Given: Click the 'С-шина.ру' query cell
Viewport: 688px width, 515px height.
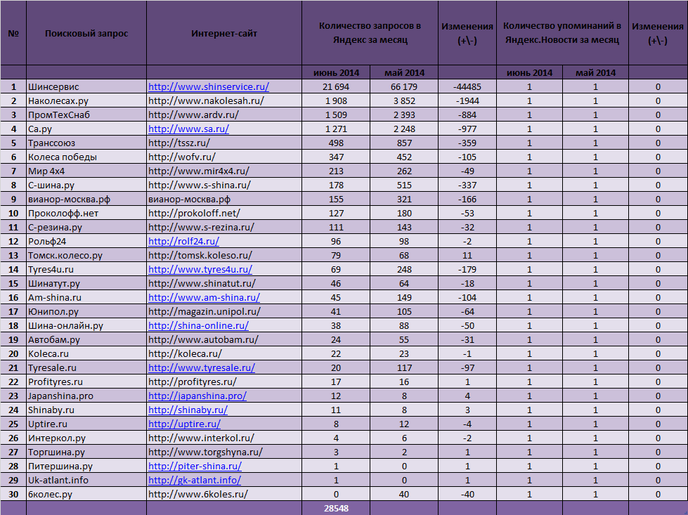Looking at the screenshot, I should point(86,185).
